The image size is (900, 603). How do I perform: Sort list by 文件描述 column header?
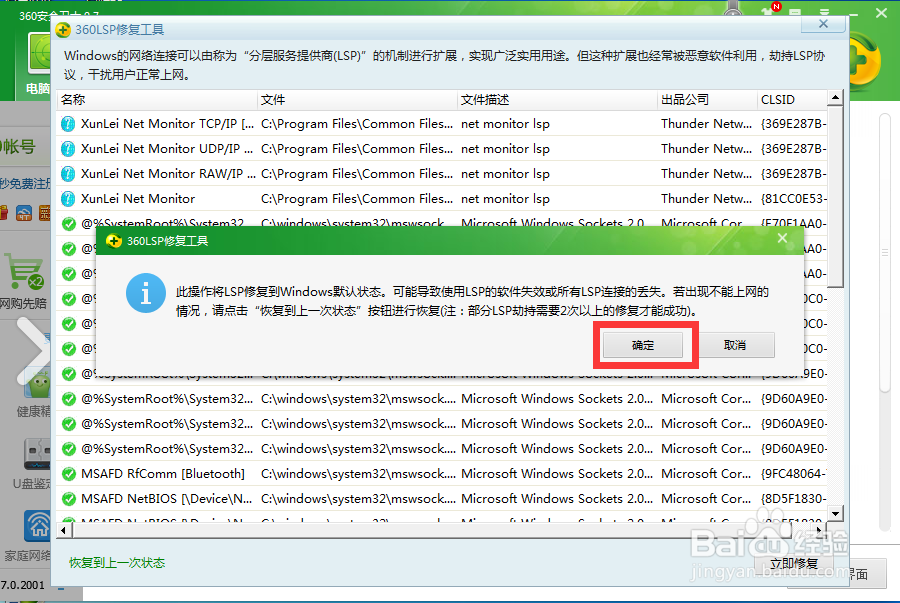pos(557,100)
